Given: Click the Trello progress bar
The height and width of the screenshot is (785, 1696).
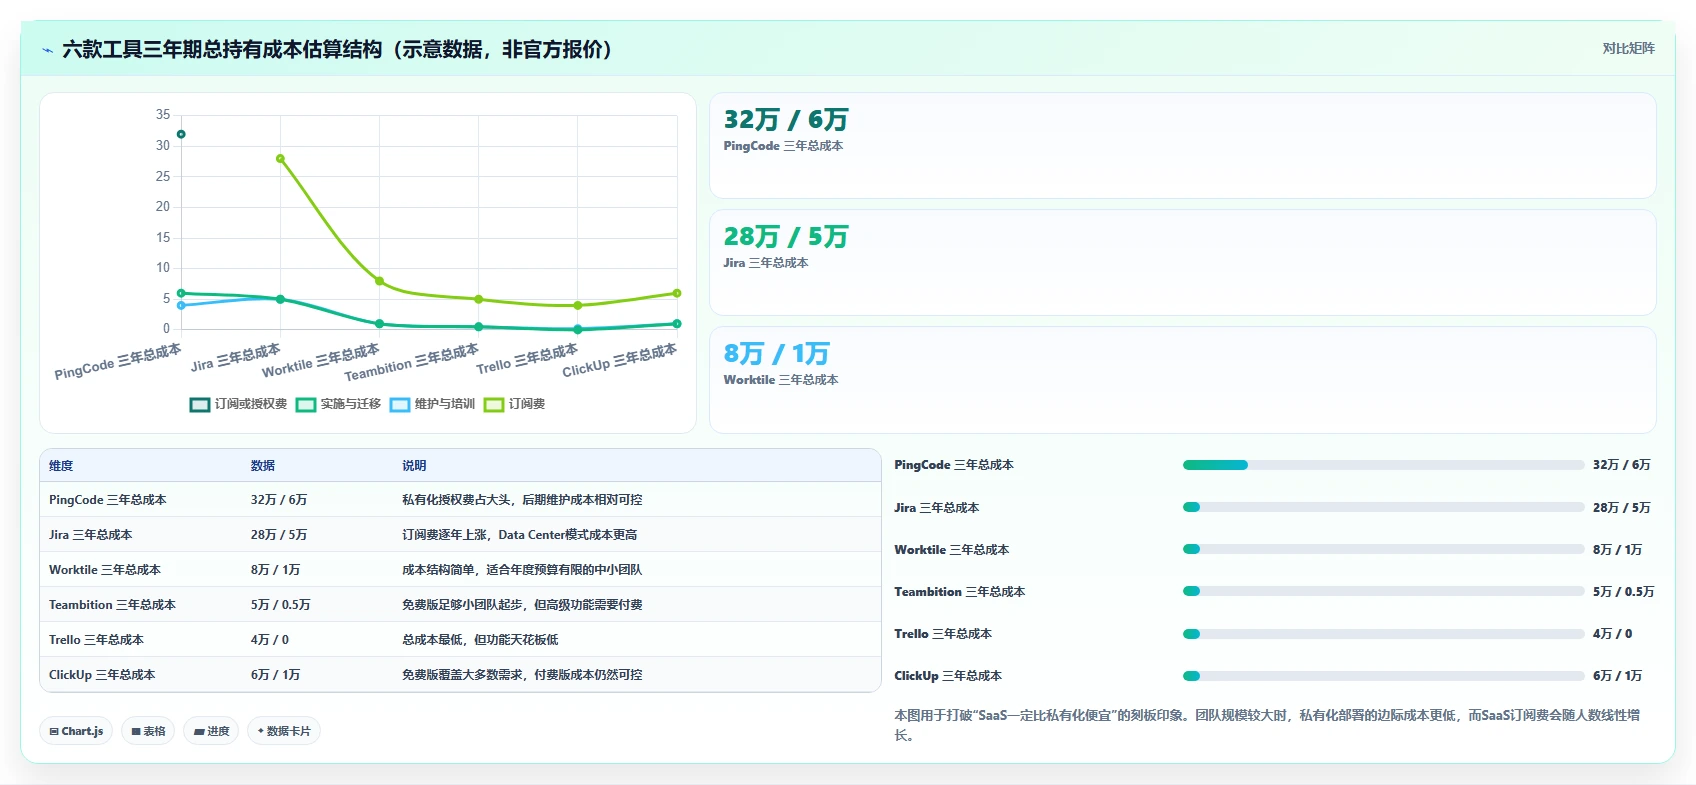Looking at the screenshot, I should coord(1383,634).
